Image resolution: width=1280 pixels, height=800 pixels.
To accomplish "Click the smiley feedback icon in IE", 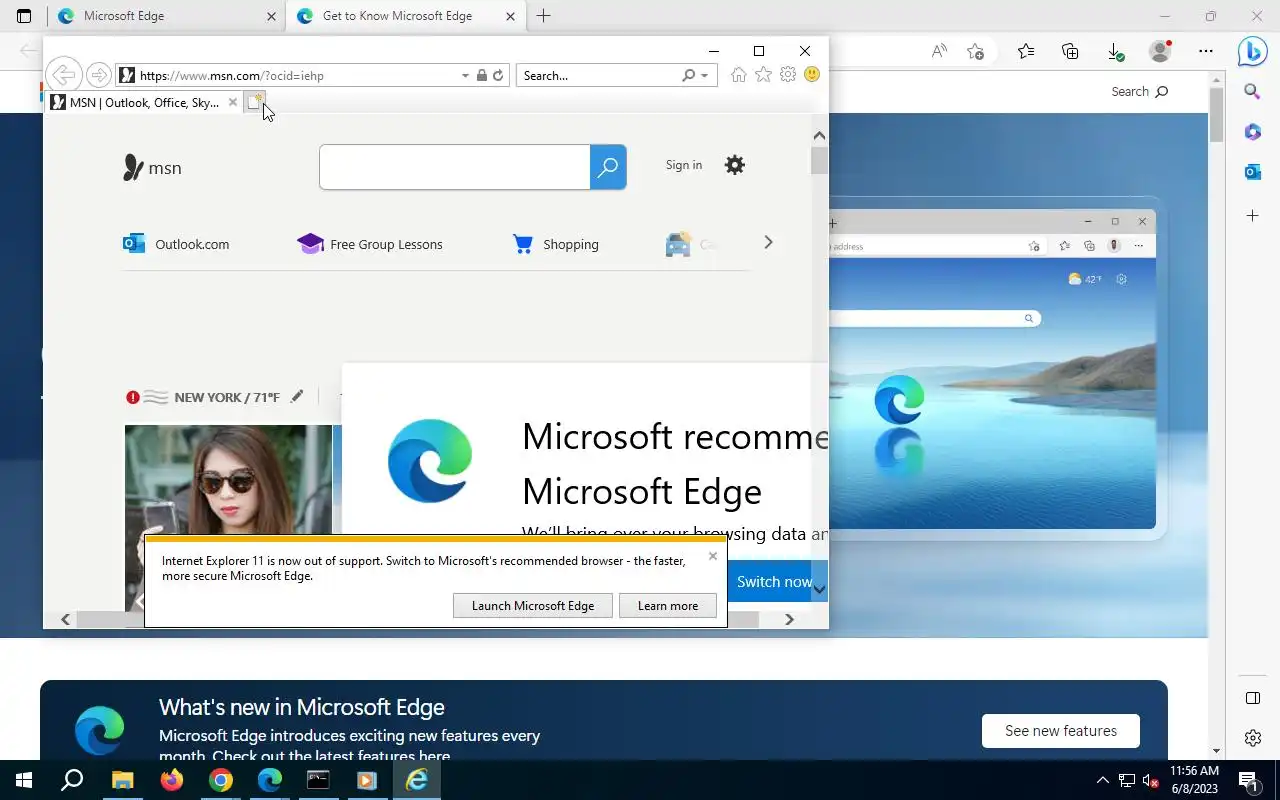I will (812, 75).
